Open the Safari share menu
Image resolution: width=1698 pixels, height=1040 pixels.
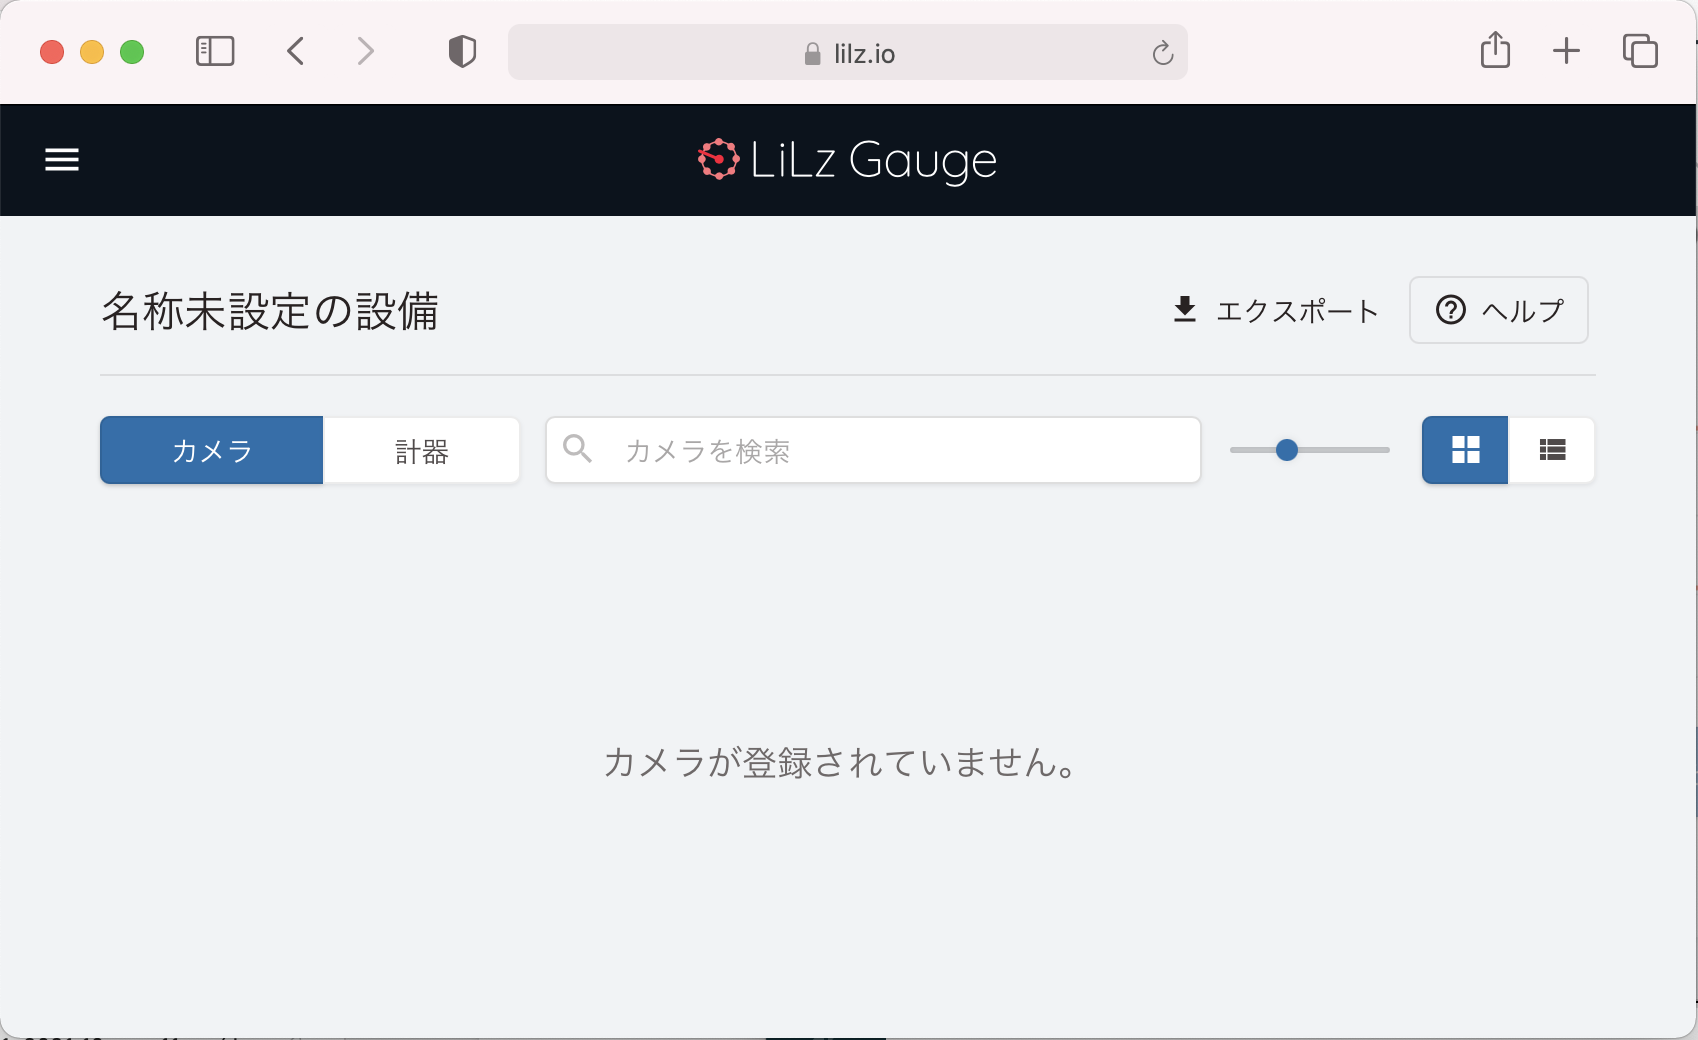click(x=1495, y=49)
